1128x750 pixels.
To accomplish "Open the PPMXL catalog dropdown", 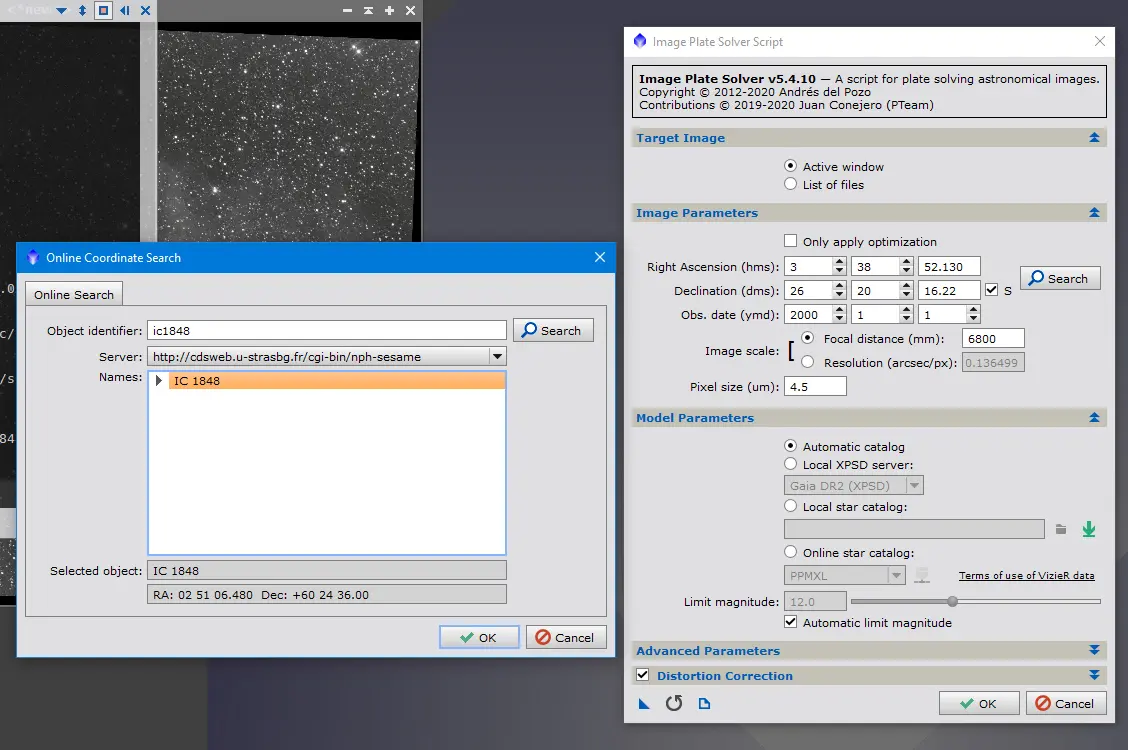I will (x=896, y=575).
